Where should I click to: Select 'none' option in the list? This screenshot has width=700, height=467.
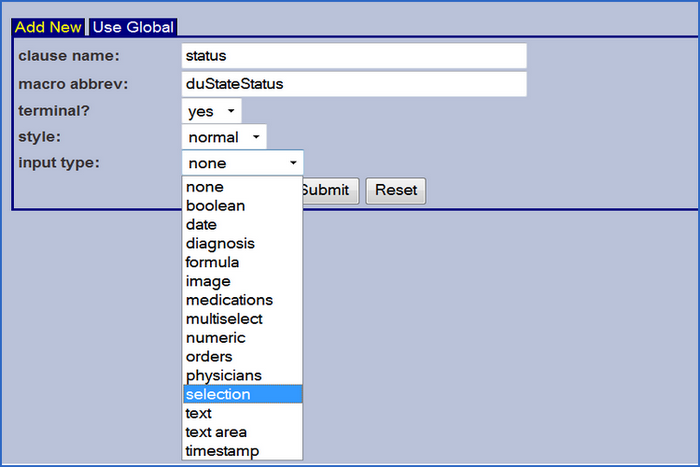click(242, 187)
